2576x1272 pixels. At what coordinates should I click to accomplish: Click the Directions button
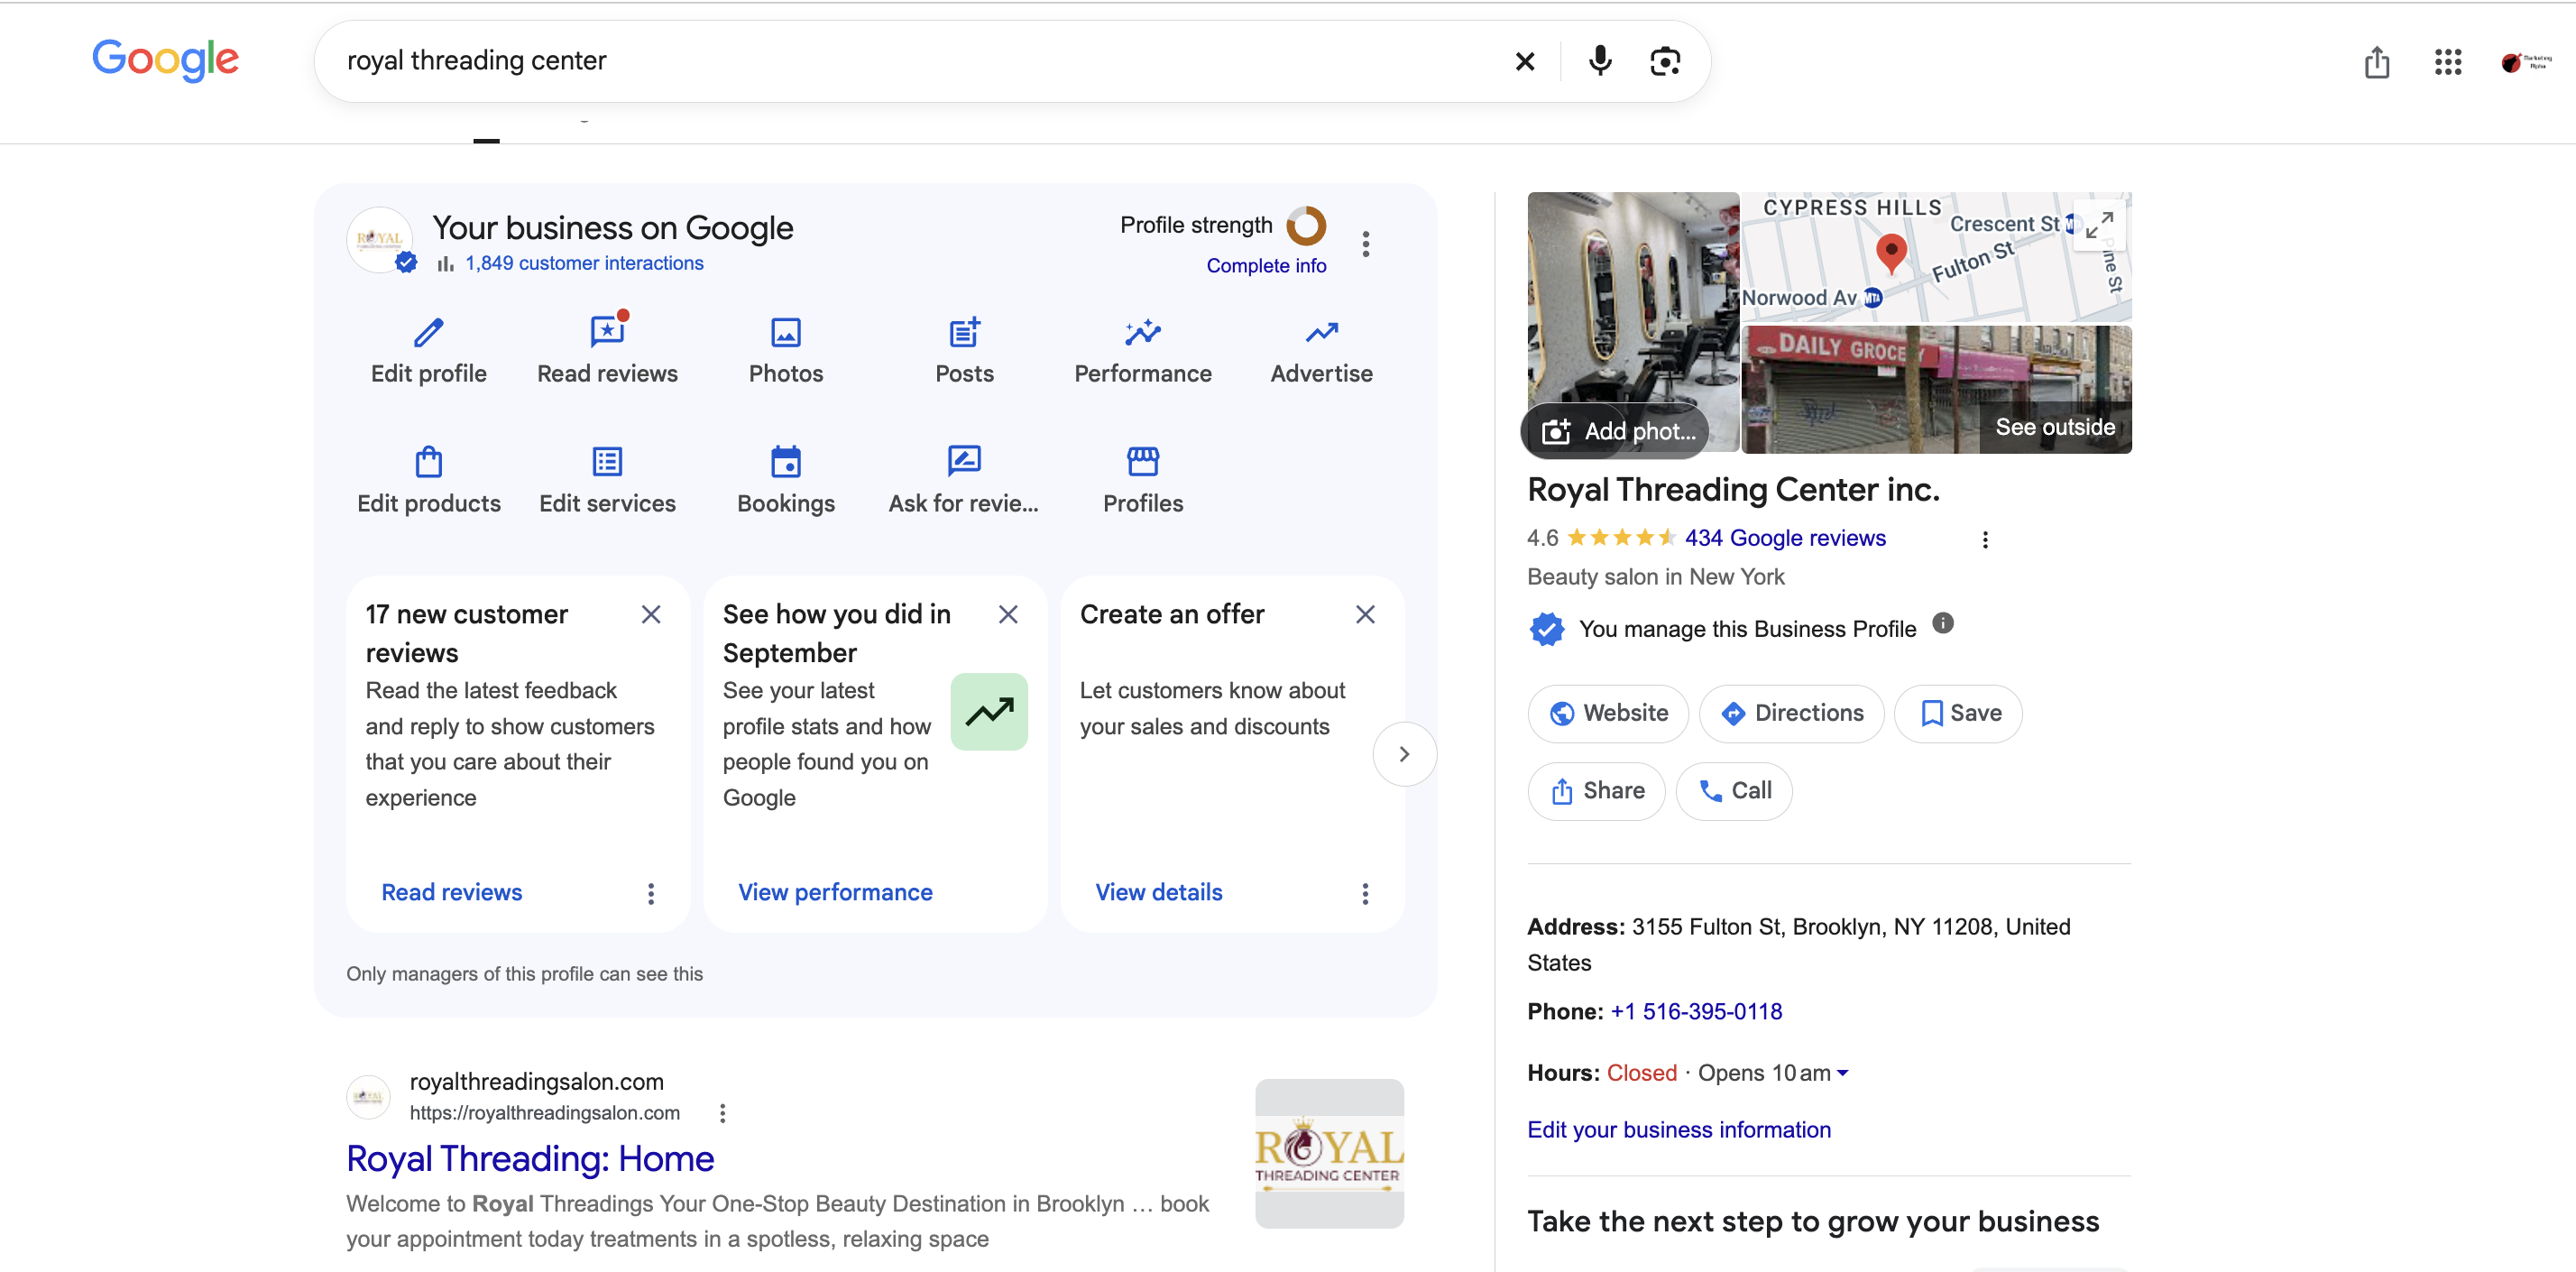[x=1791, y=713]
